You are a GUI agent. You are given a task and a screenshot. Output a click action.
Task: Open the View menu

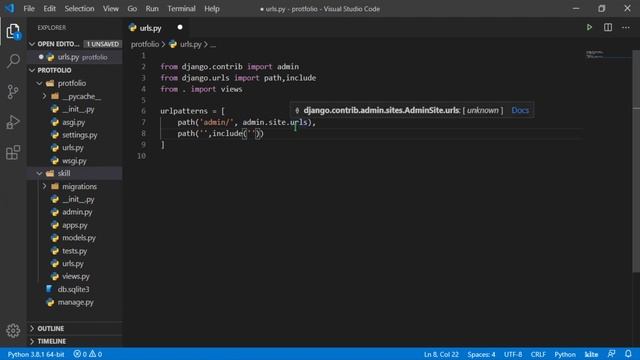coord(111,9)
